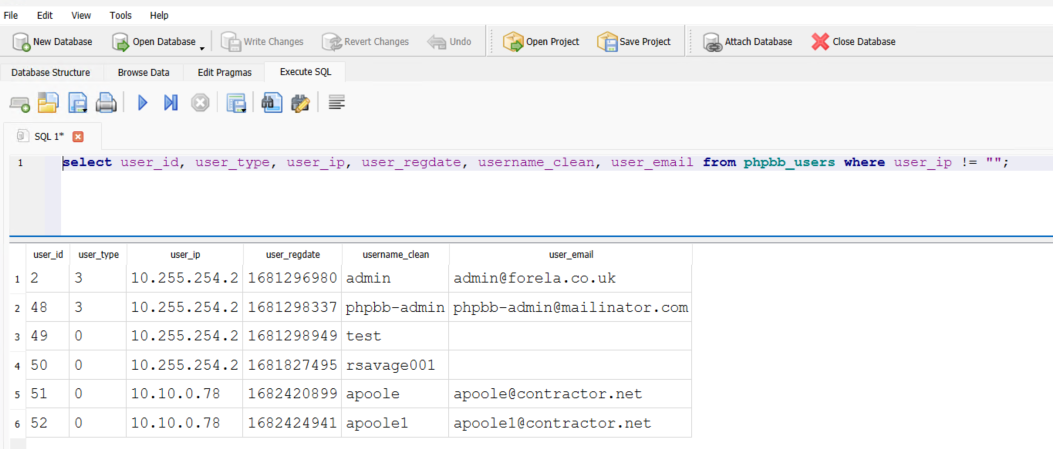Select user_id cell 48
Image resolution: width=1053 pixels, height=449 pixels.
48,307
